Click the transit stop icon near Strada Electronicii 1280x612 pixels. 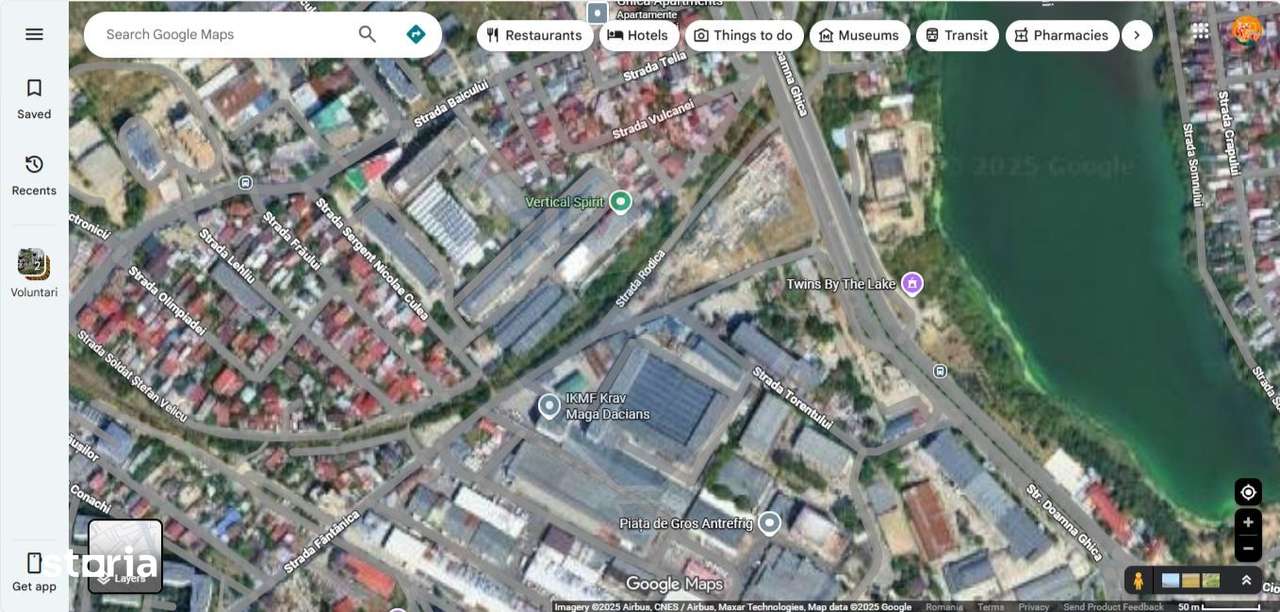(x=245, y=183)
